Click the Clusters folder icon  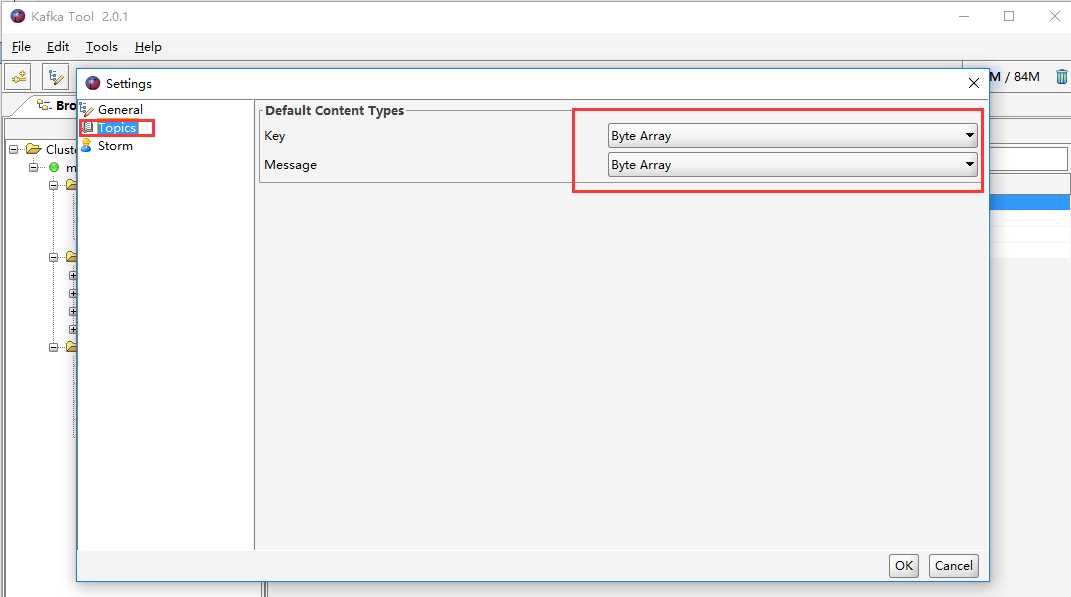[33, 149]
